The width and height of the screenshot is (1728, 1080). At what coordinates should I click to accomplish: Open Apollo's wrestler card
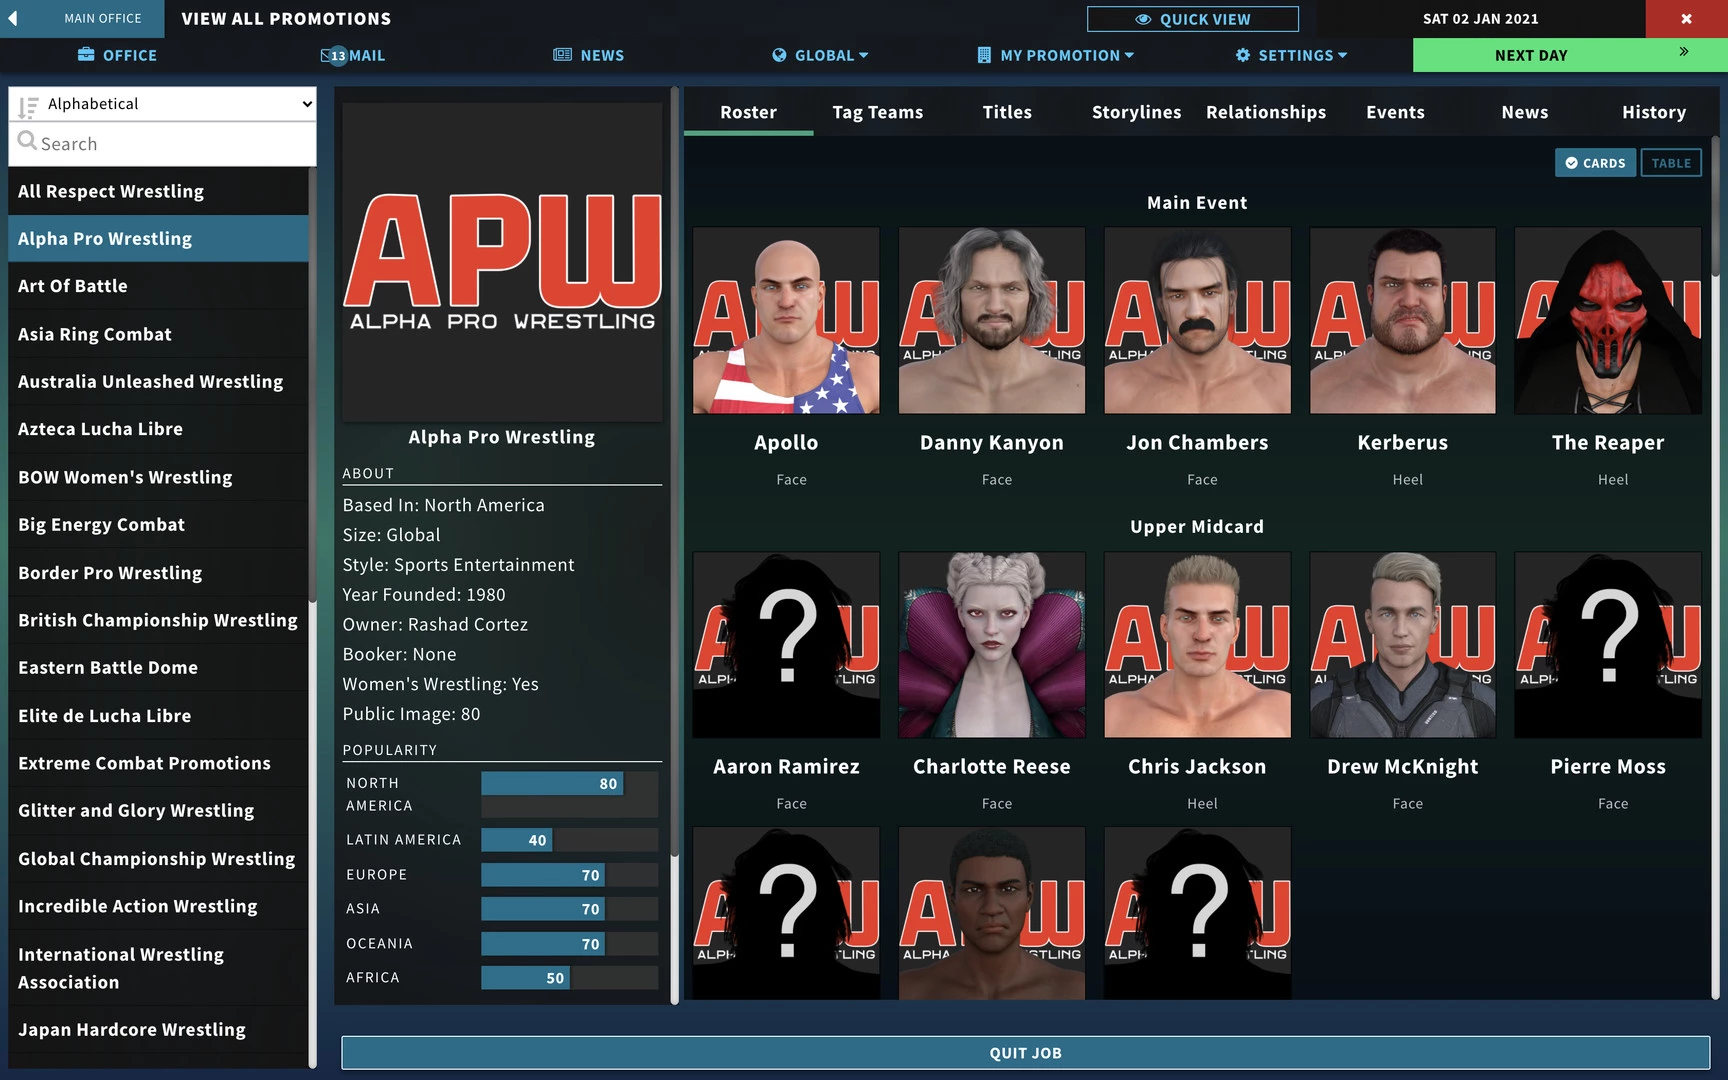[786, 321]
